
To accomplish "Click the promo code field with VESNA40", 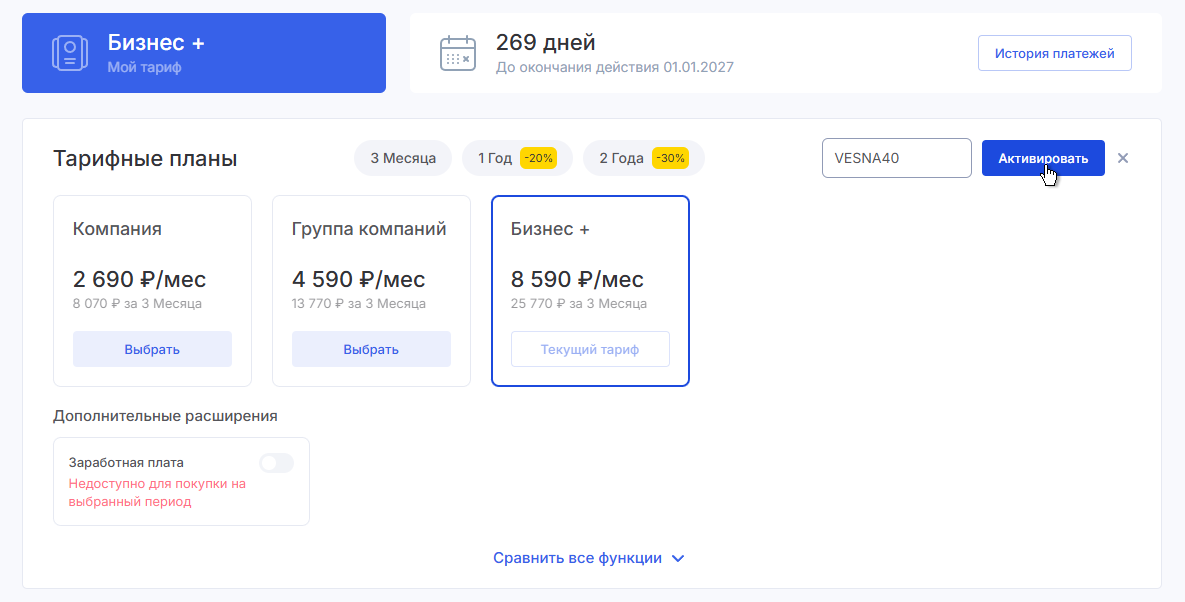I will coord(896,158).
